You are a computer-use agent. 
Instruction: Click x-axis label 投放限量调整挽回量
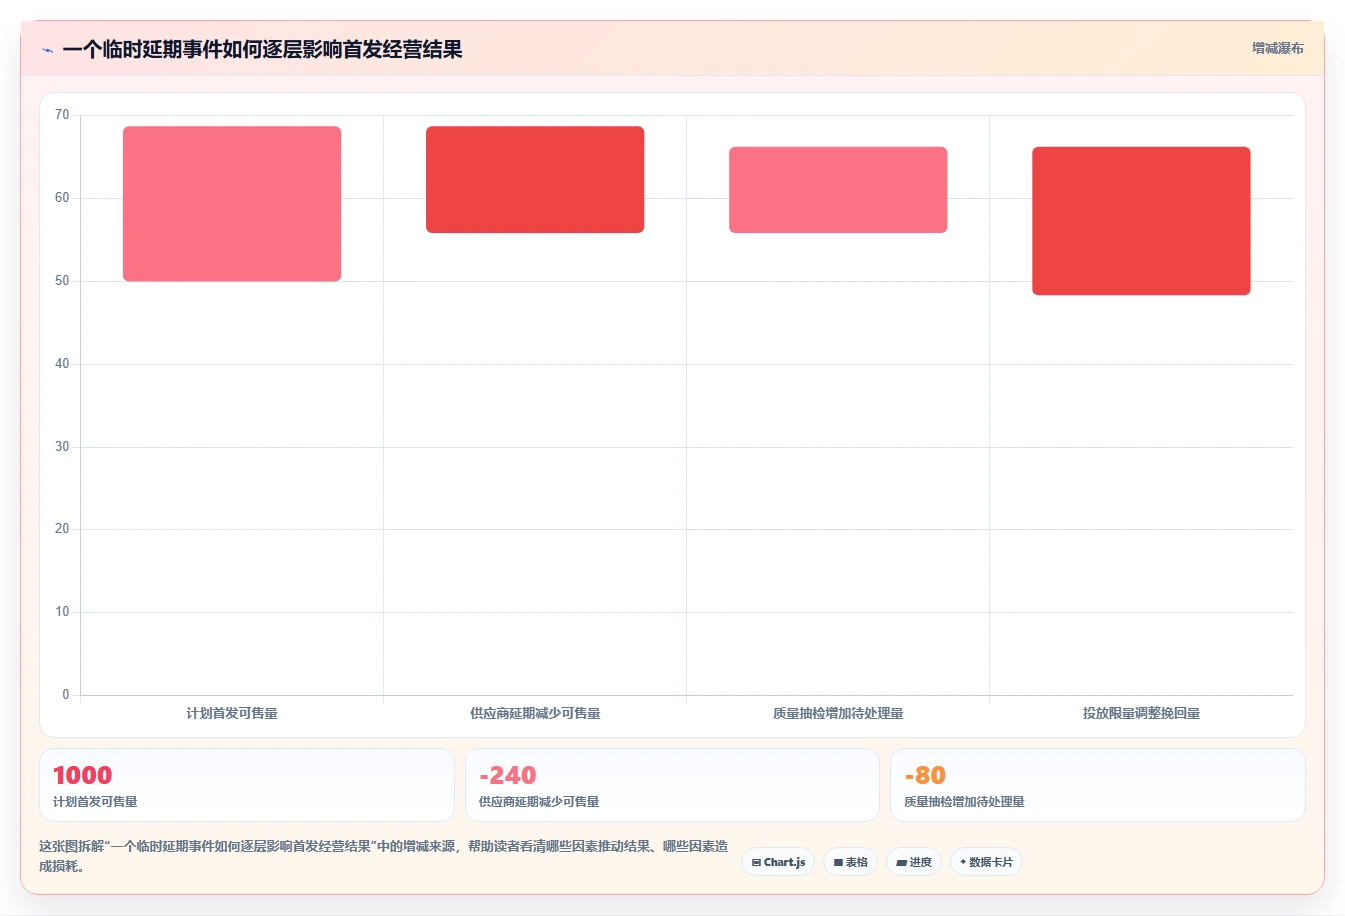click(1141, 713)
